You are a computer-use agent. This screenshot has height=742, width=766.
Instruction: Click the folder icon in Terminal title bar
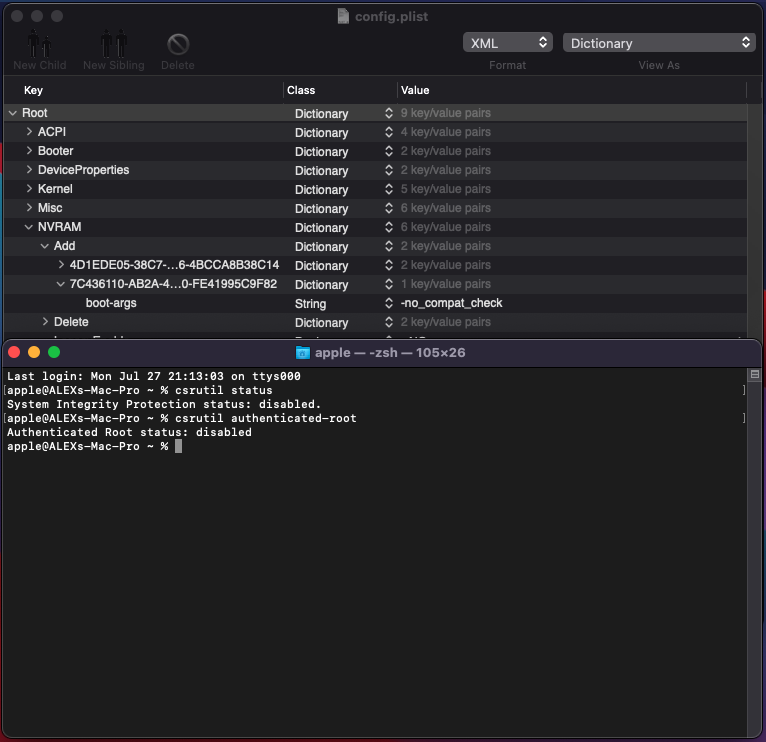(x=304, y=352)
